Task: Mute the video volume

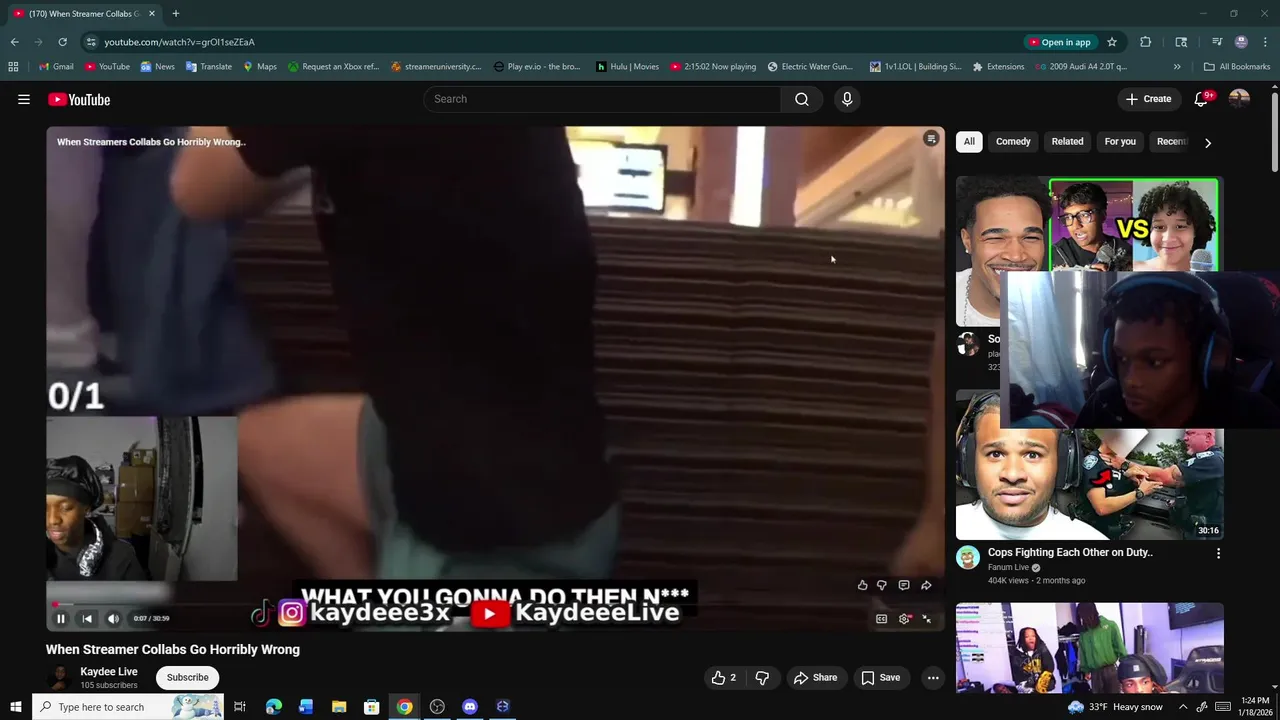Action: (x=113, y=619)
